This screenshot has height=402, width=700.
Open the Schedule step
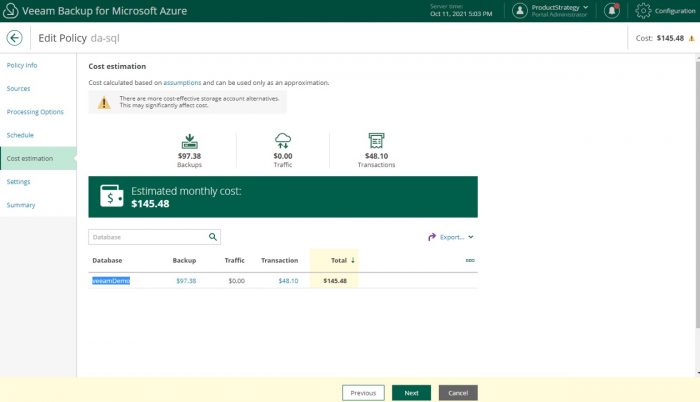pyautogui.click(x=20, y=135)
